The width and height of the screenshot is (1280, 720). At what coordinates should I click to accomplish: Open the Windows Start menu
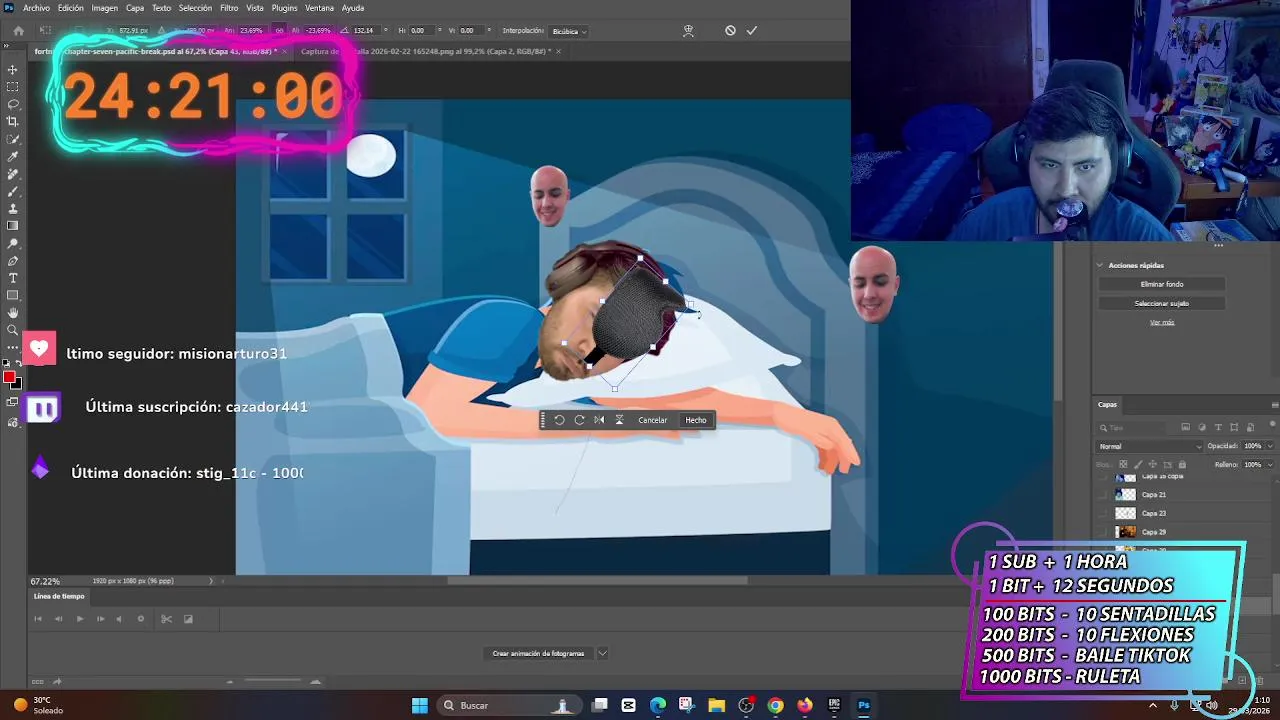click(420, 705)
